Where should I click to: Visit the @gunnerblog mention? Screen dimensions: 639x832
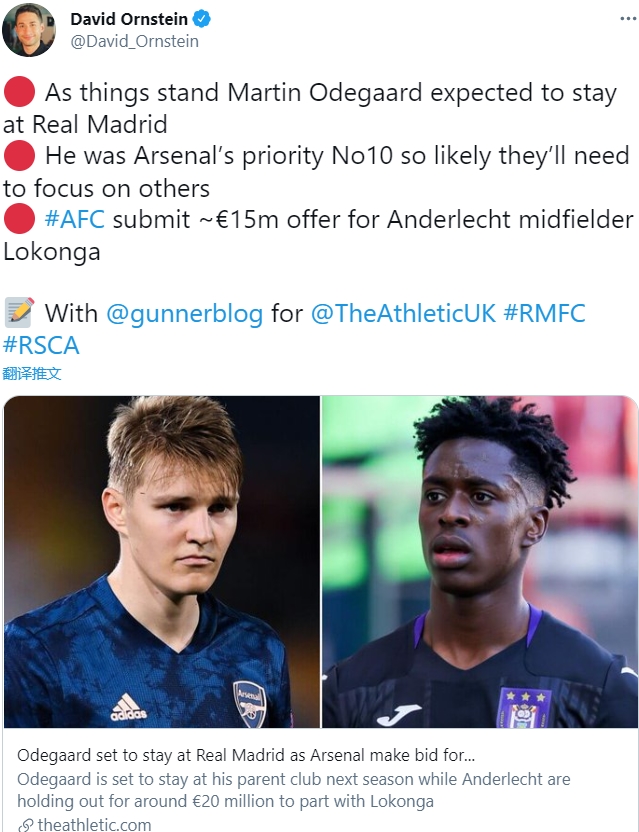point(185,314)
